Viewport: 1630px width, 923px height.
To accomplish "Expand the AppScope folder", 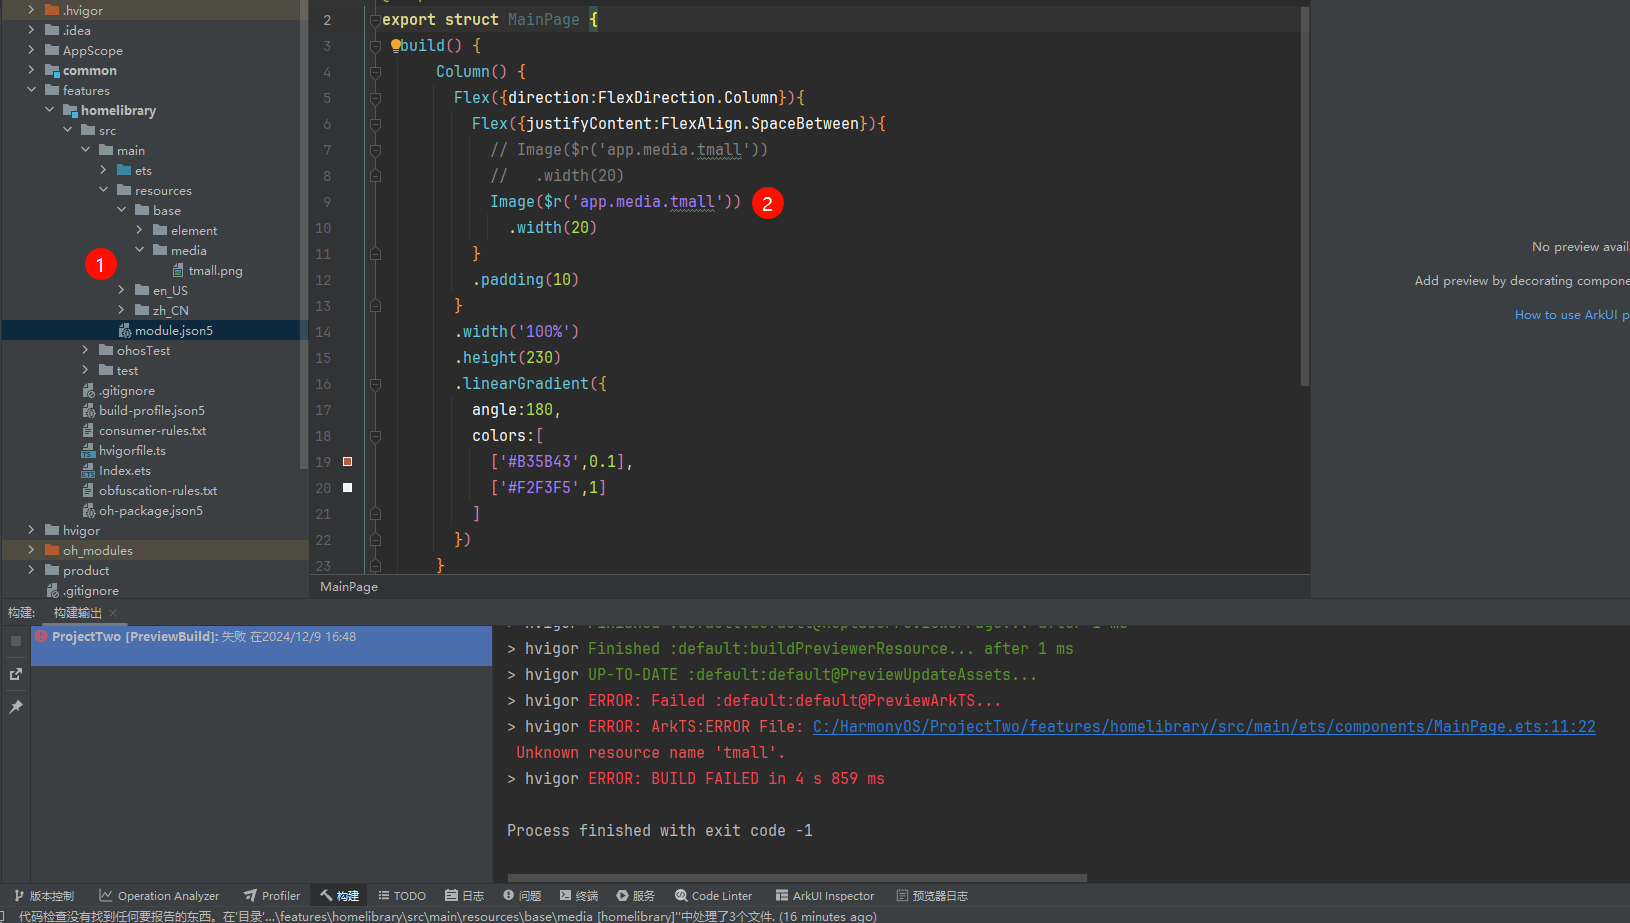I will pyautogui.click(x=31, y=50).
